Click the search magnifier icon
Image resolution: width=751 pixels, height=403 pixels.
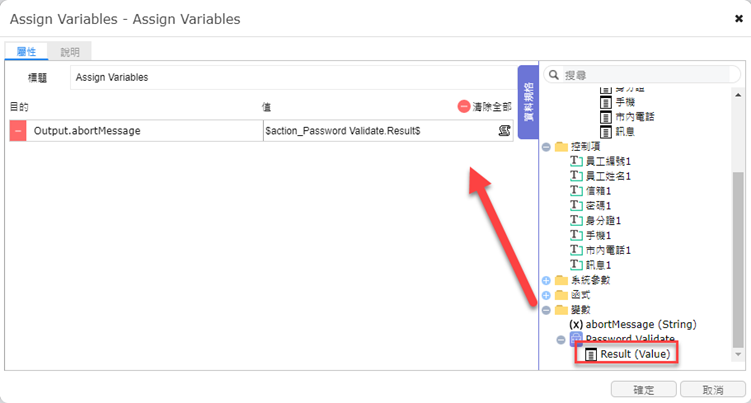[553, 75]
